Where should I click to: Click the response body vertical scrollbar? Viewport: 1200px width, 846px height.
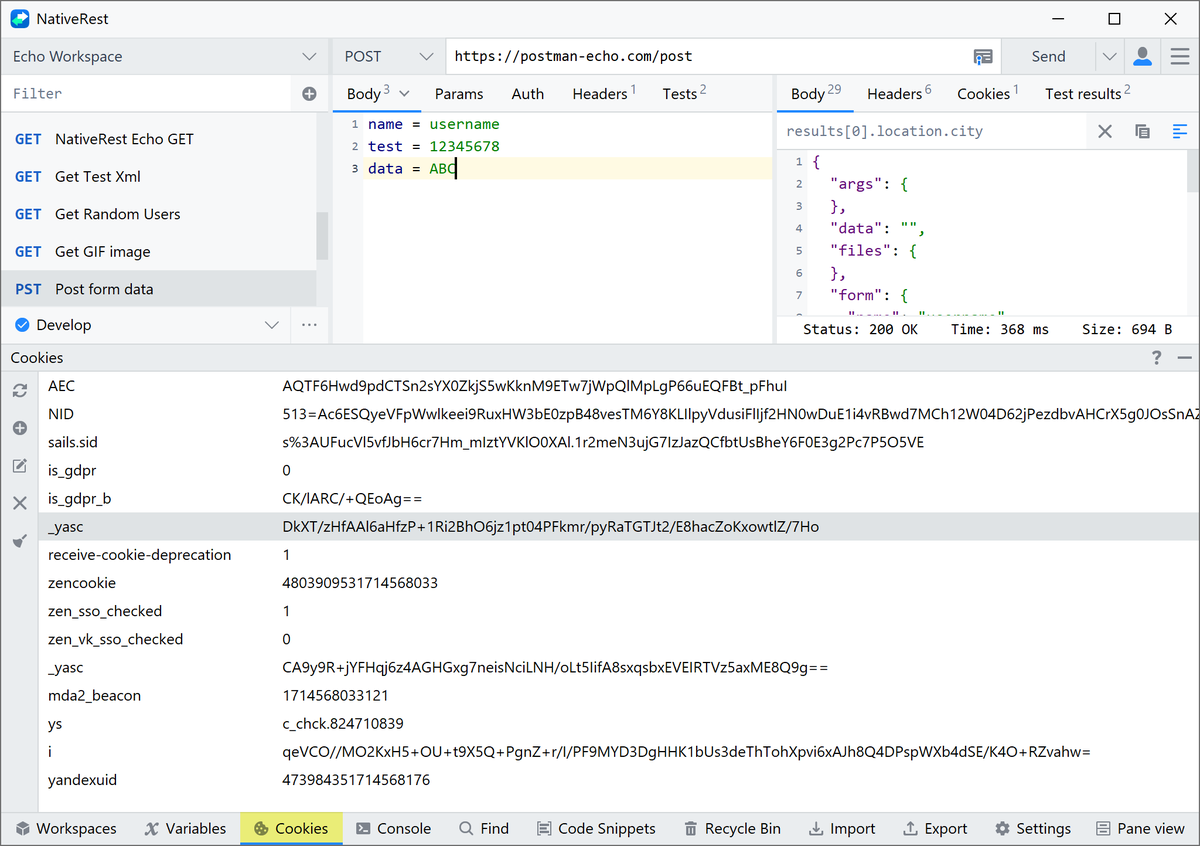1192,170
